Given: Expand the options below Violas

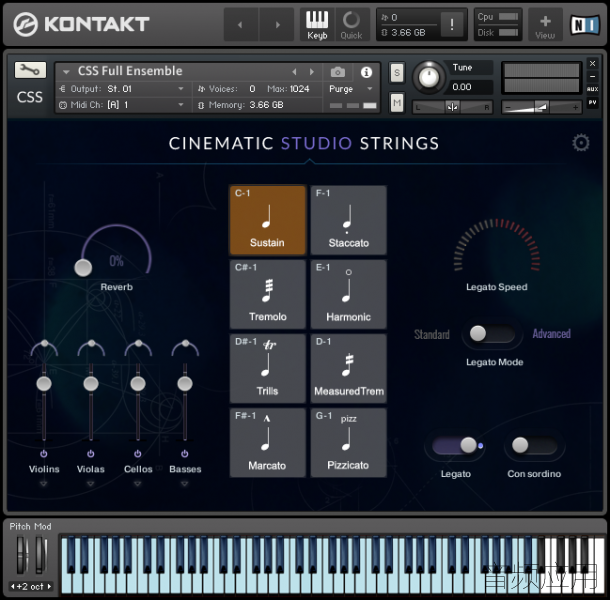Looking at the screenshot, I should pos(91,484).
